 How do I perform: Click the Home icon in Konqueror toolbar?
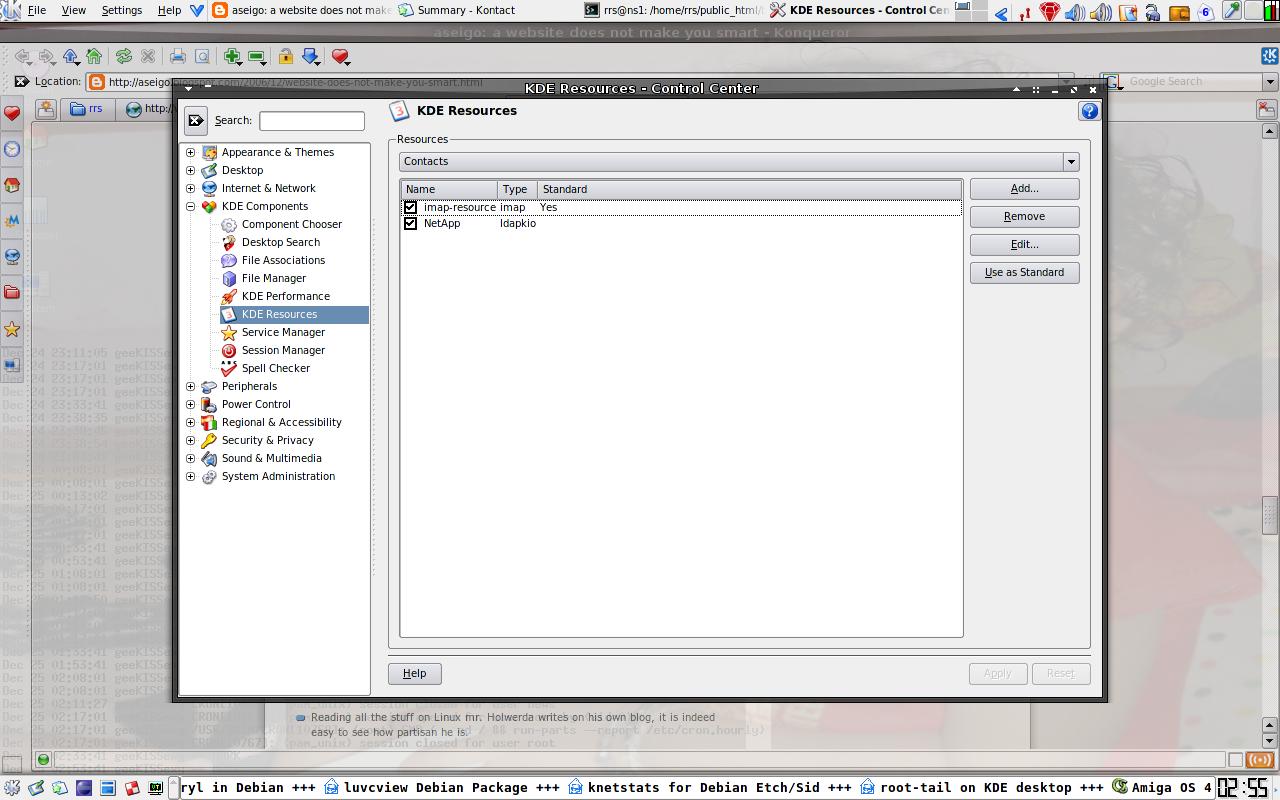click(x=94, y=57)
